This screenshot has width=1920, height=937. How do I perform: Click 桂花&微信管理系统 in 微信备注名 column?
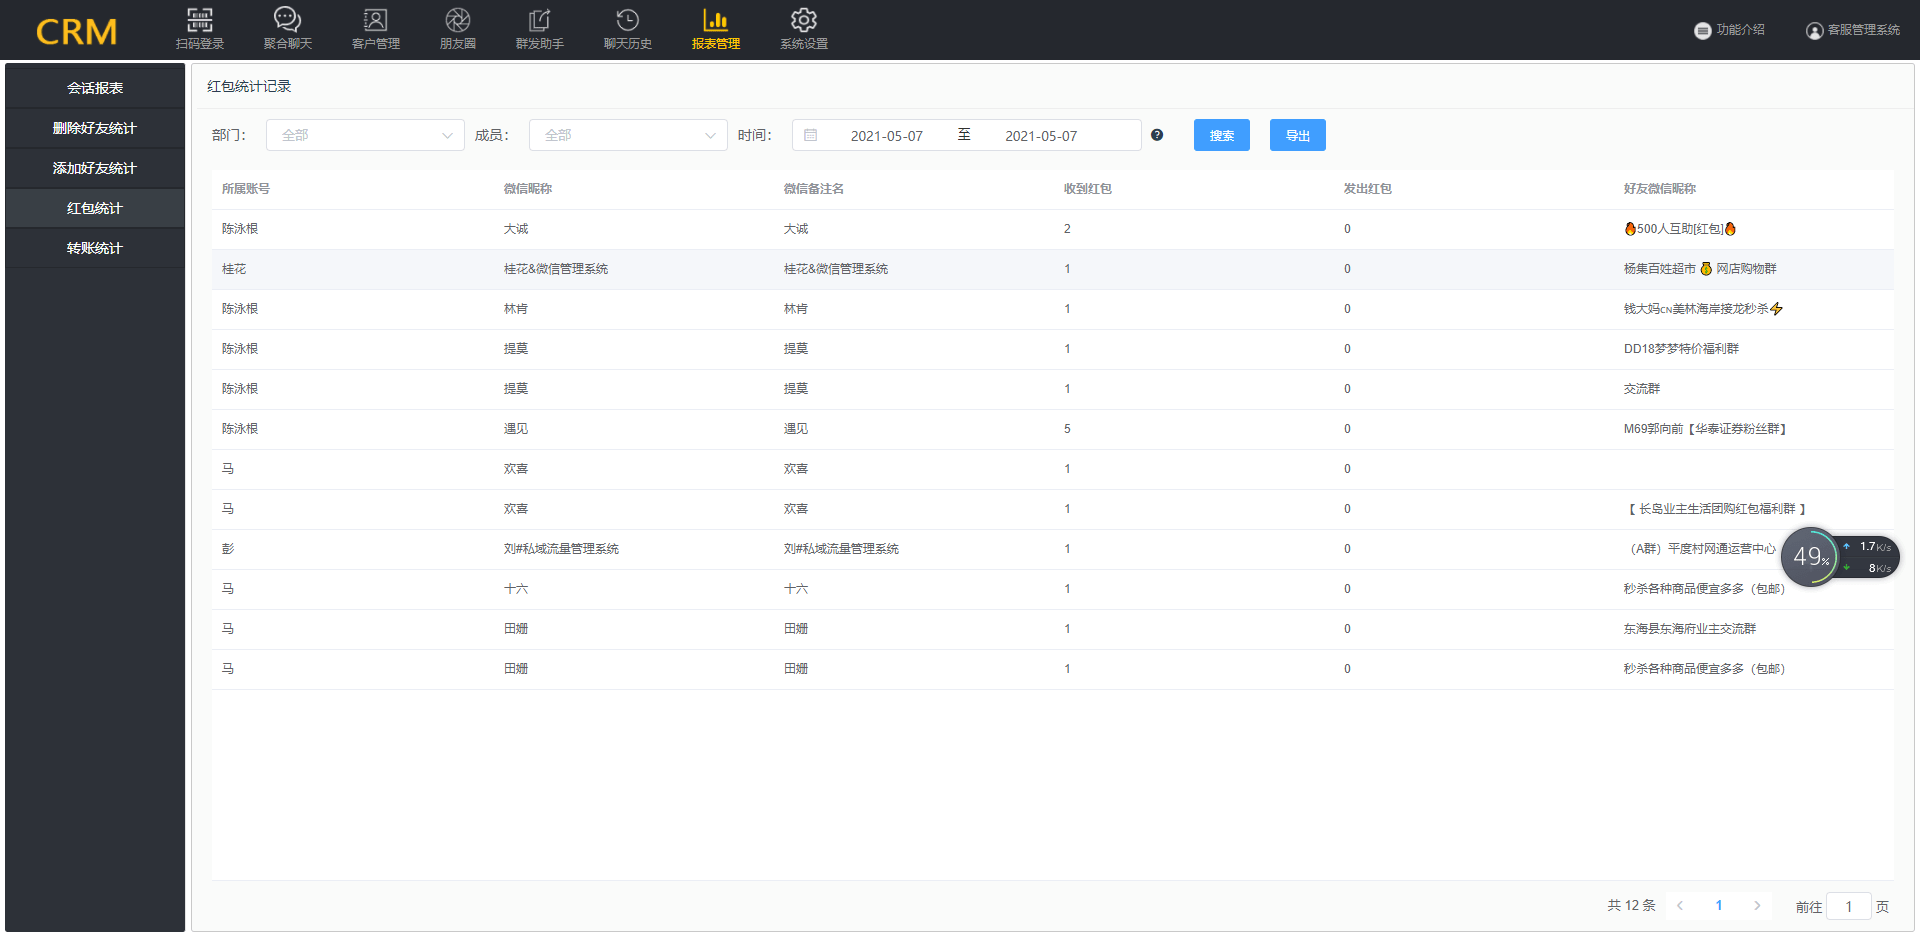click(836, 269)
